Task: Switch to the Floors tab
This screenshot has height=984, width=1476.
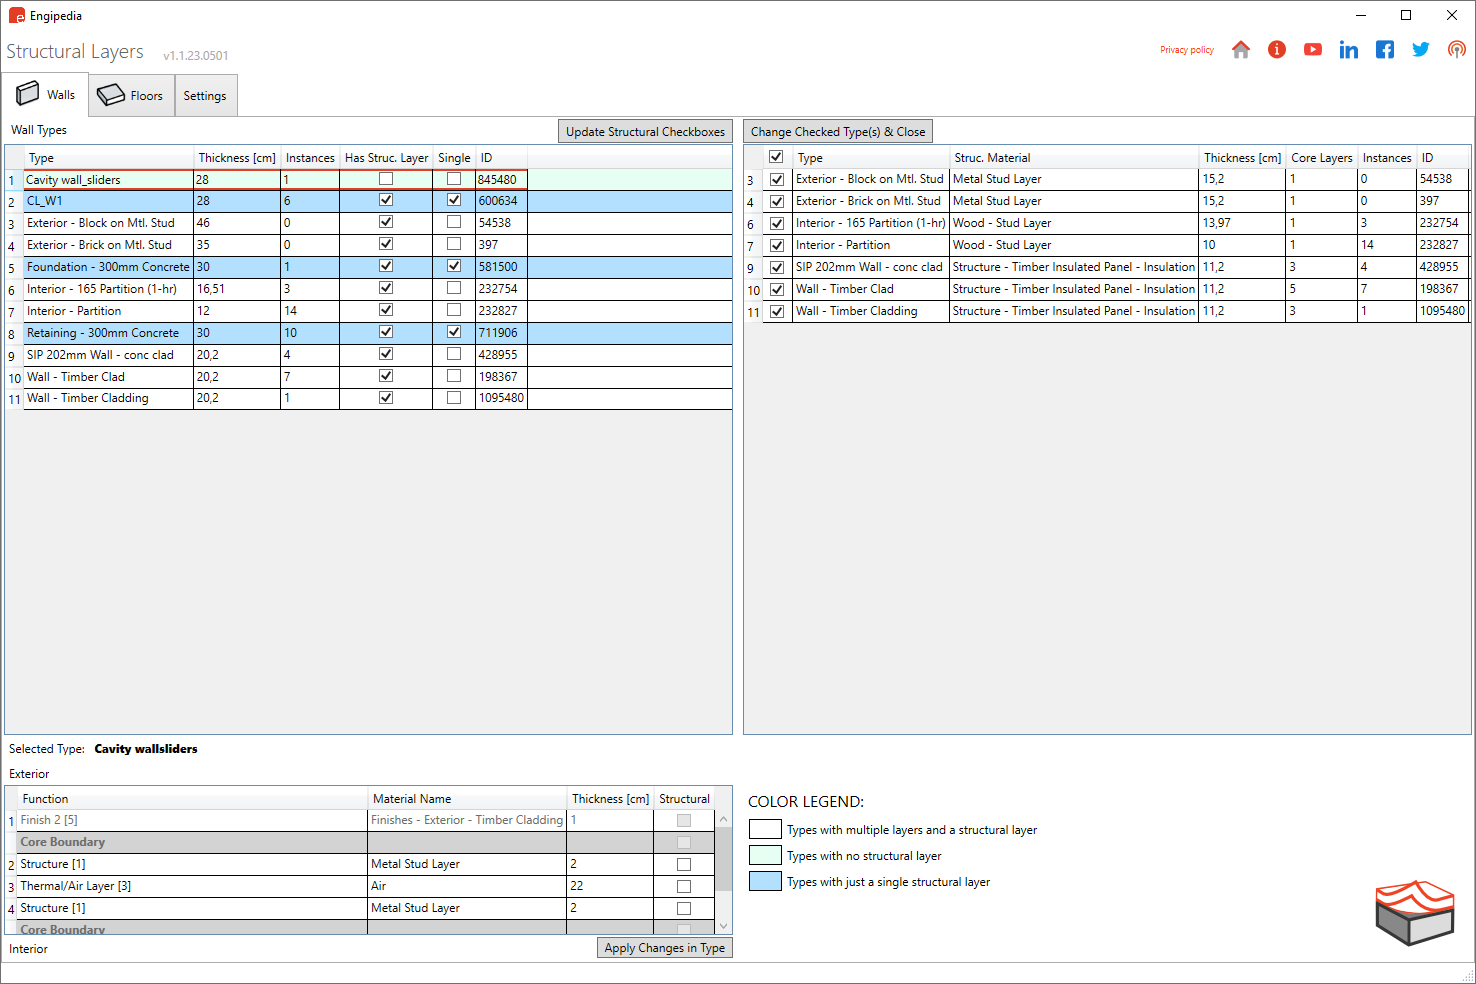Action: (131, 96)
